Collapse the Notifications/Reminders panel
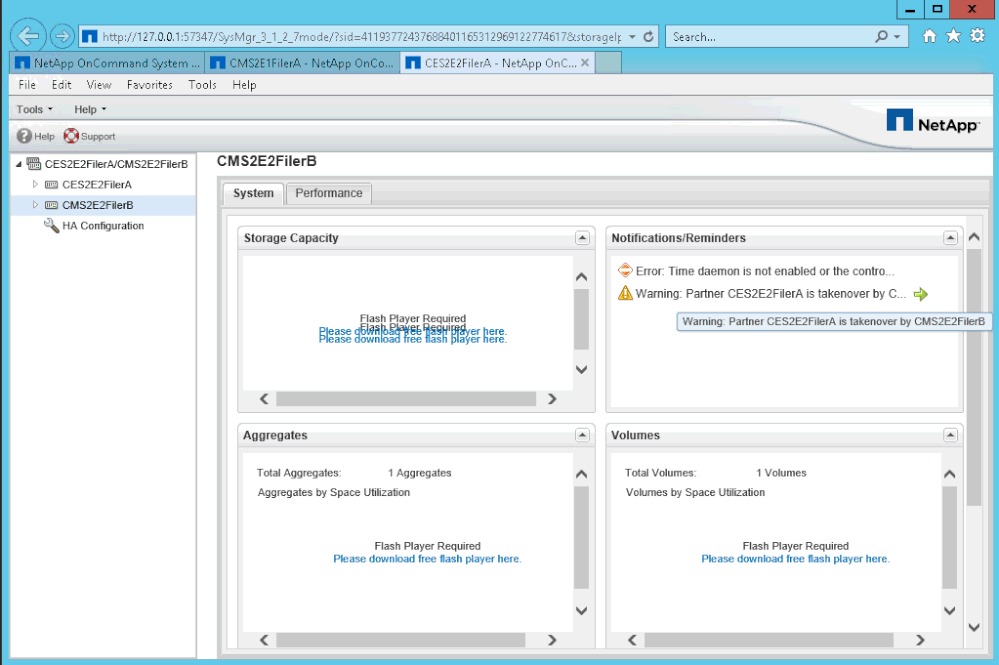 pyautogui.click(x=951, y=238)
